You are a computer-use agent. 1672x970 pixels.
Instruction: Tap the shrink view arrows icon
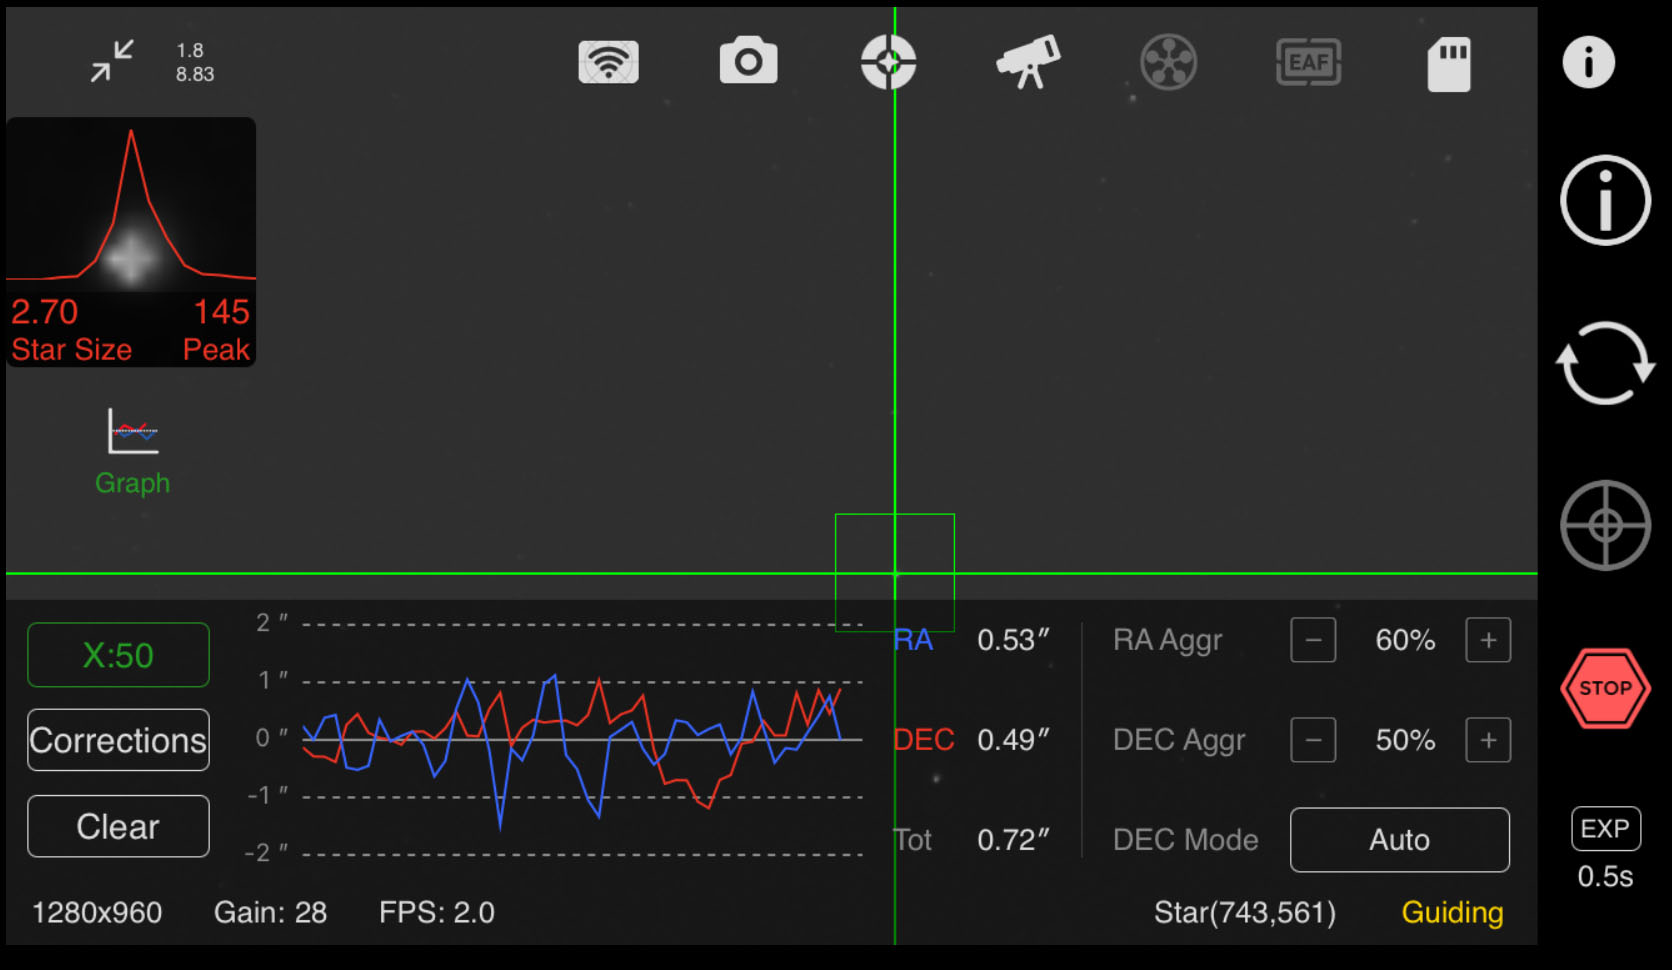pos(112,61)
